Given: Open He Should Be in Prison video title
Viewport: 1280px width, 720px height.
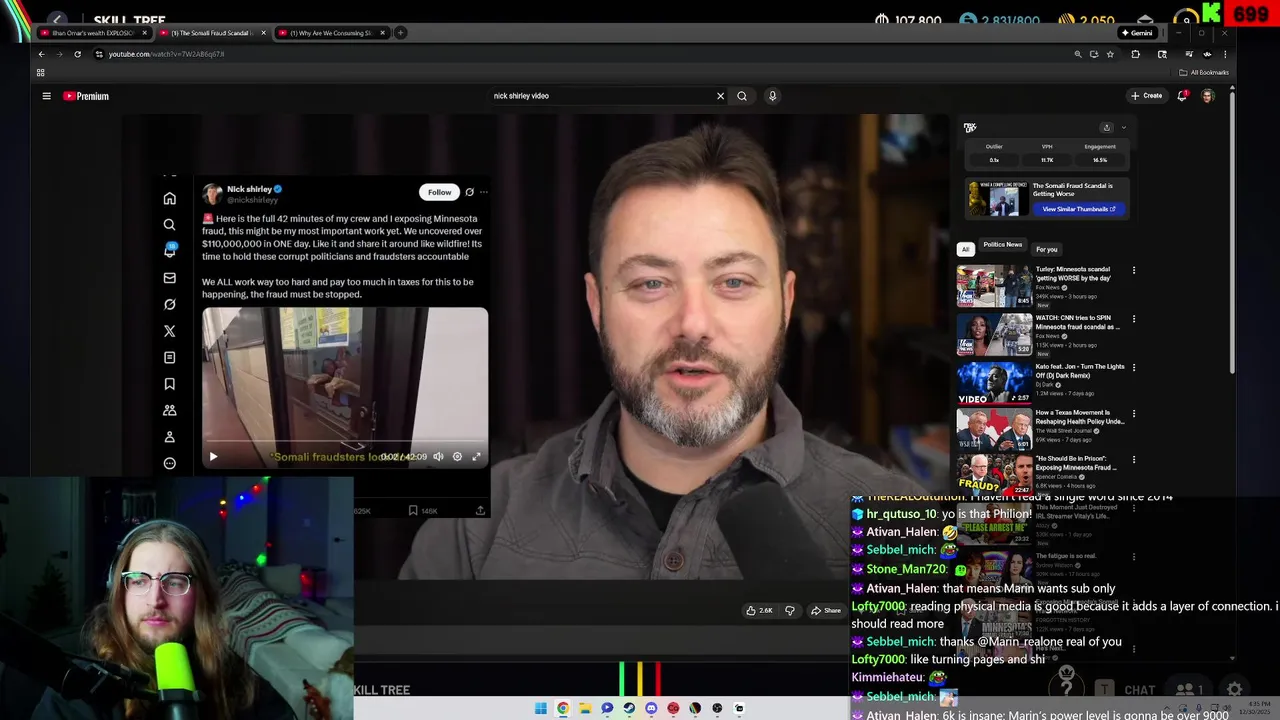Looking at the screenshot, I should pos(1076,463).
